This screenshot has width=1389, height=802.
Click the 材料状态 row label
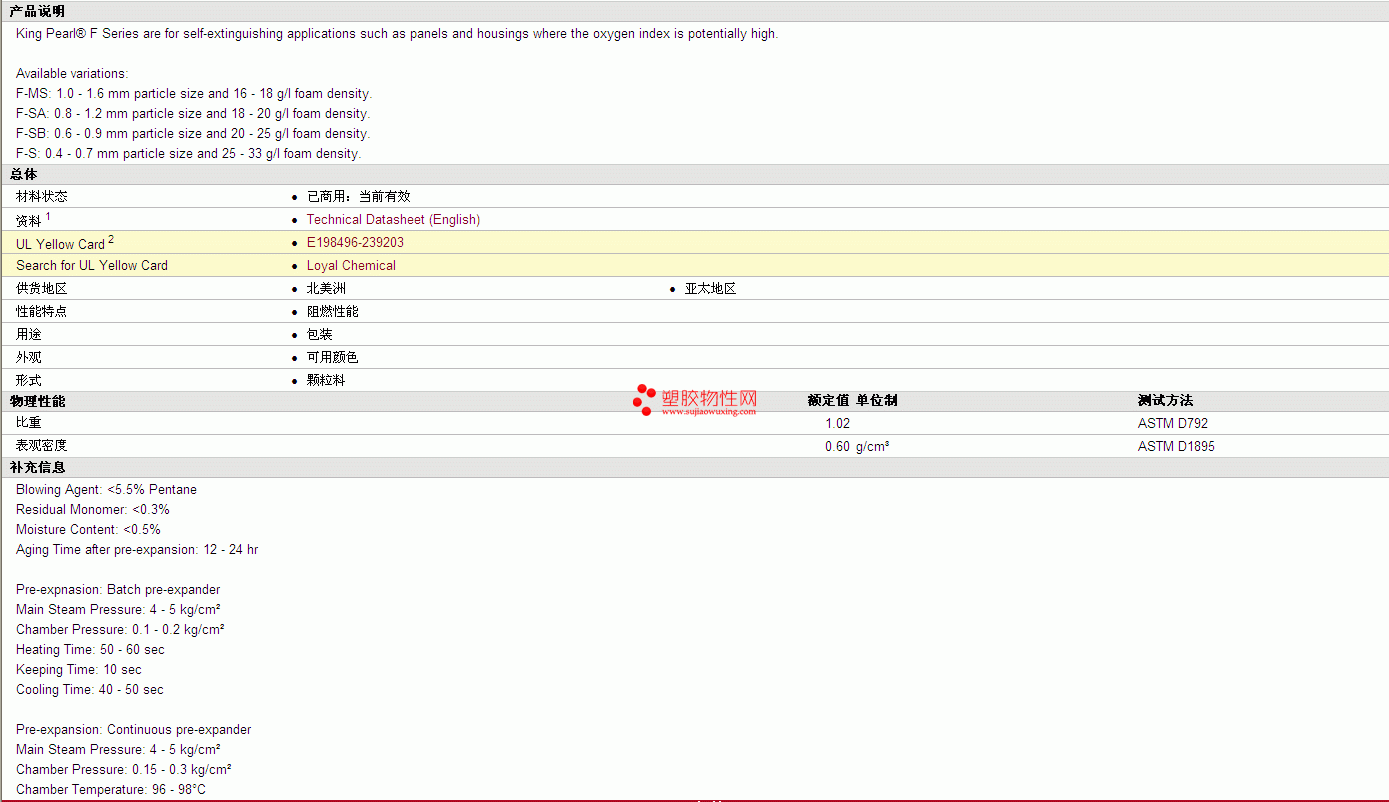point(42,196)
